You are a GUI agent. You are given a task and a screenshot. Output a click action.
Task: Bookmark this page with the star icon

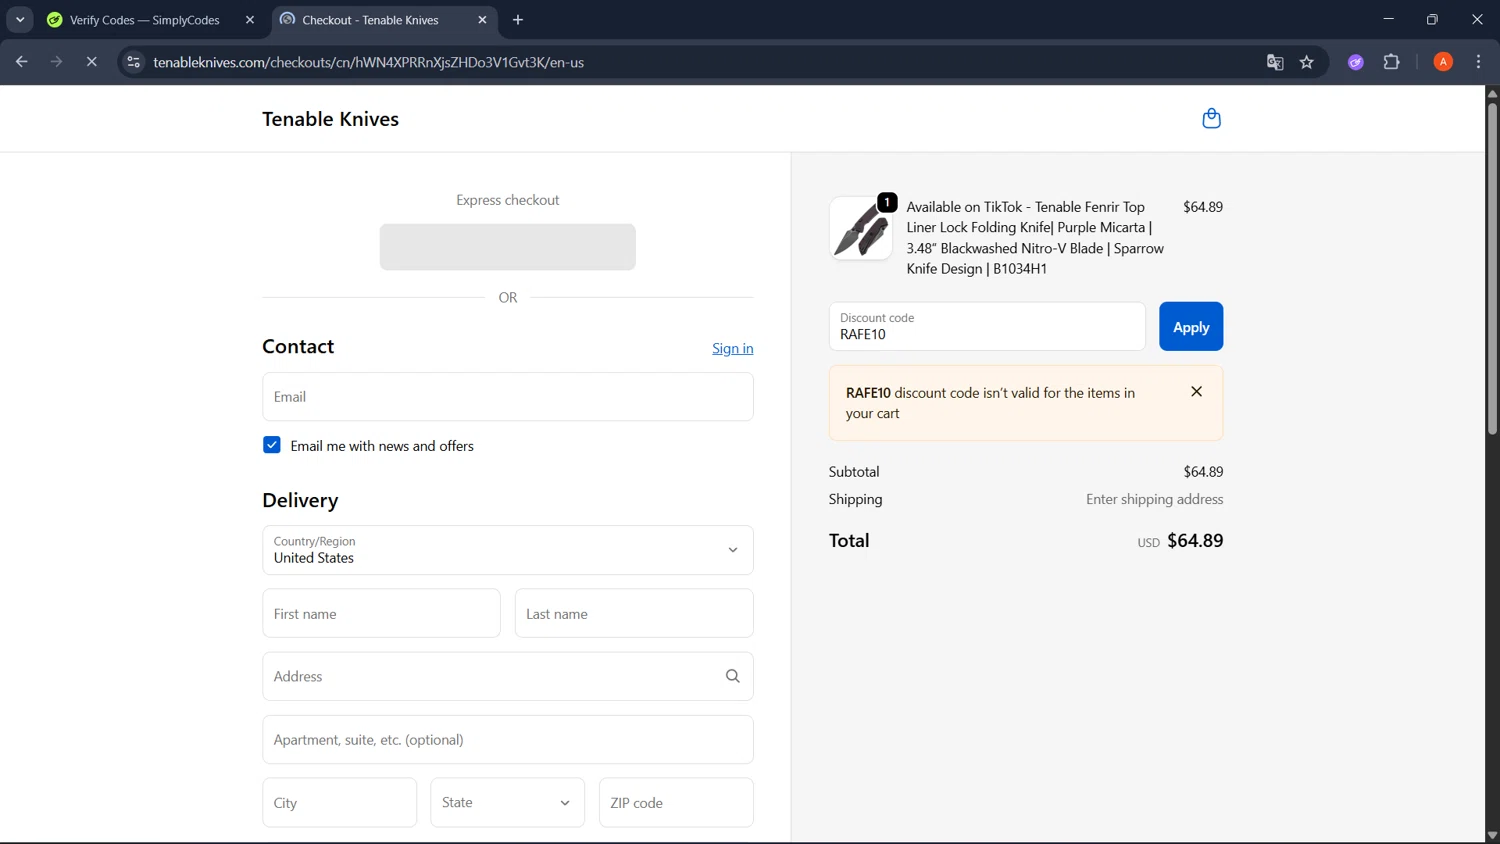point(1306,62)
